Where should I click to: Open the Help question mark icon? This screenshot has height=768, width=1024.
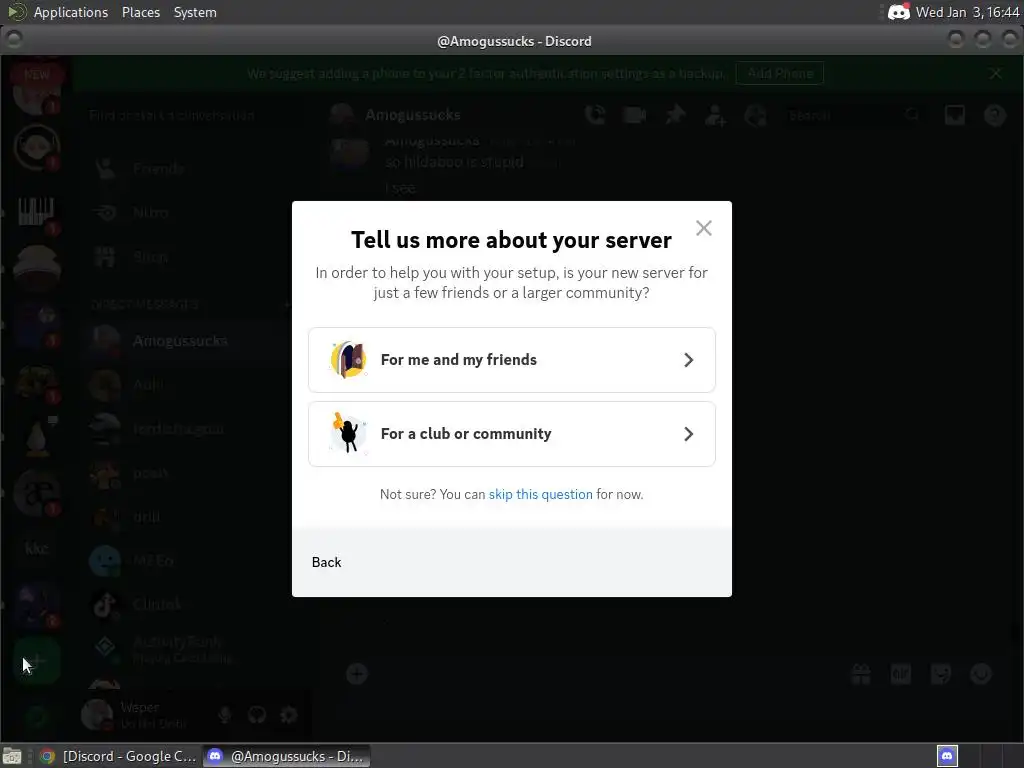(995, 115)
